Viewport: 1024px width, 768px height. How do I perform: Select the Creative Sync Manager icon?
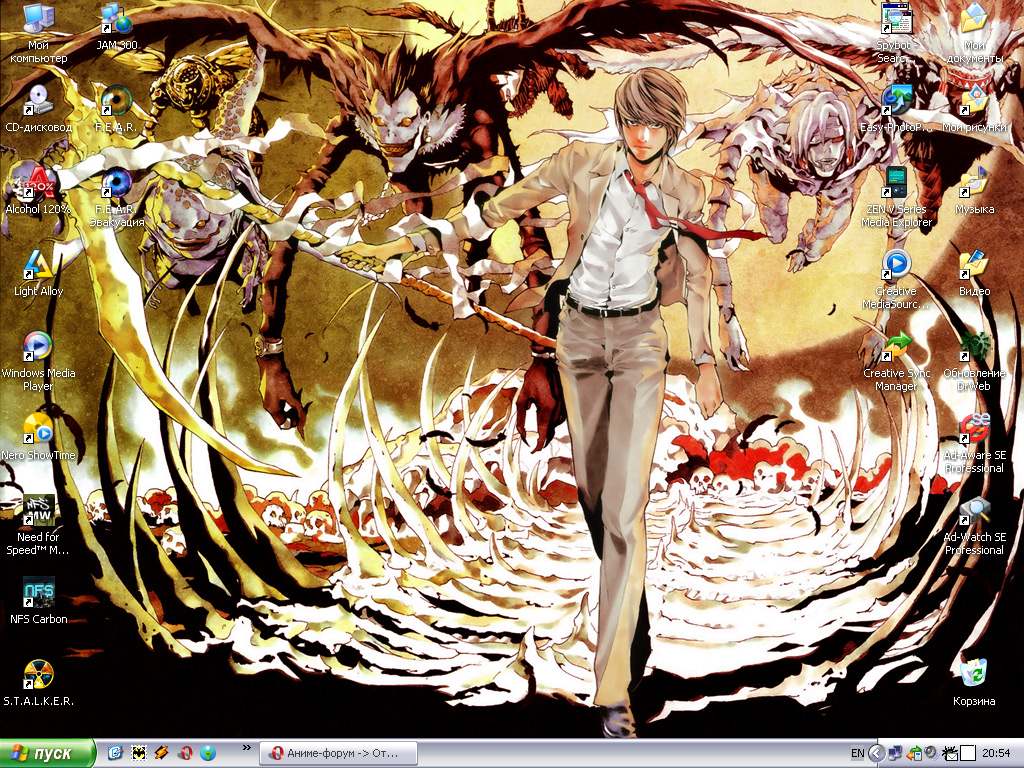(x=896, y=361)
